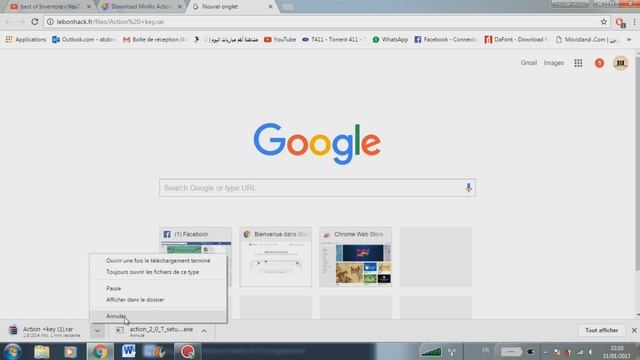Open WhatsApp bookmark
The width and height of the screenshot is (640, 360).
[390, 40]
